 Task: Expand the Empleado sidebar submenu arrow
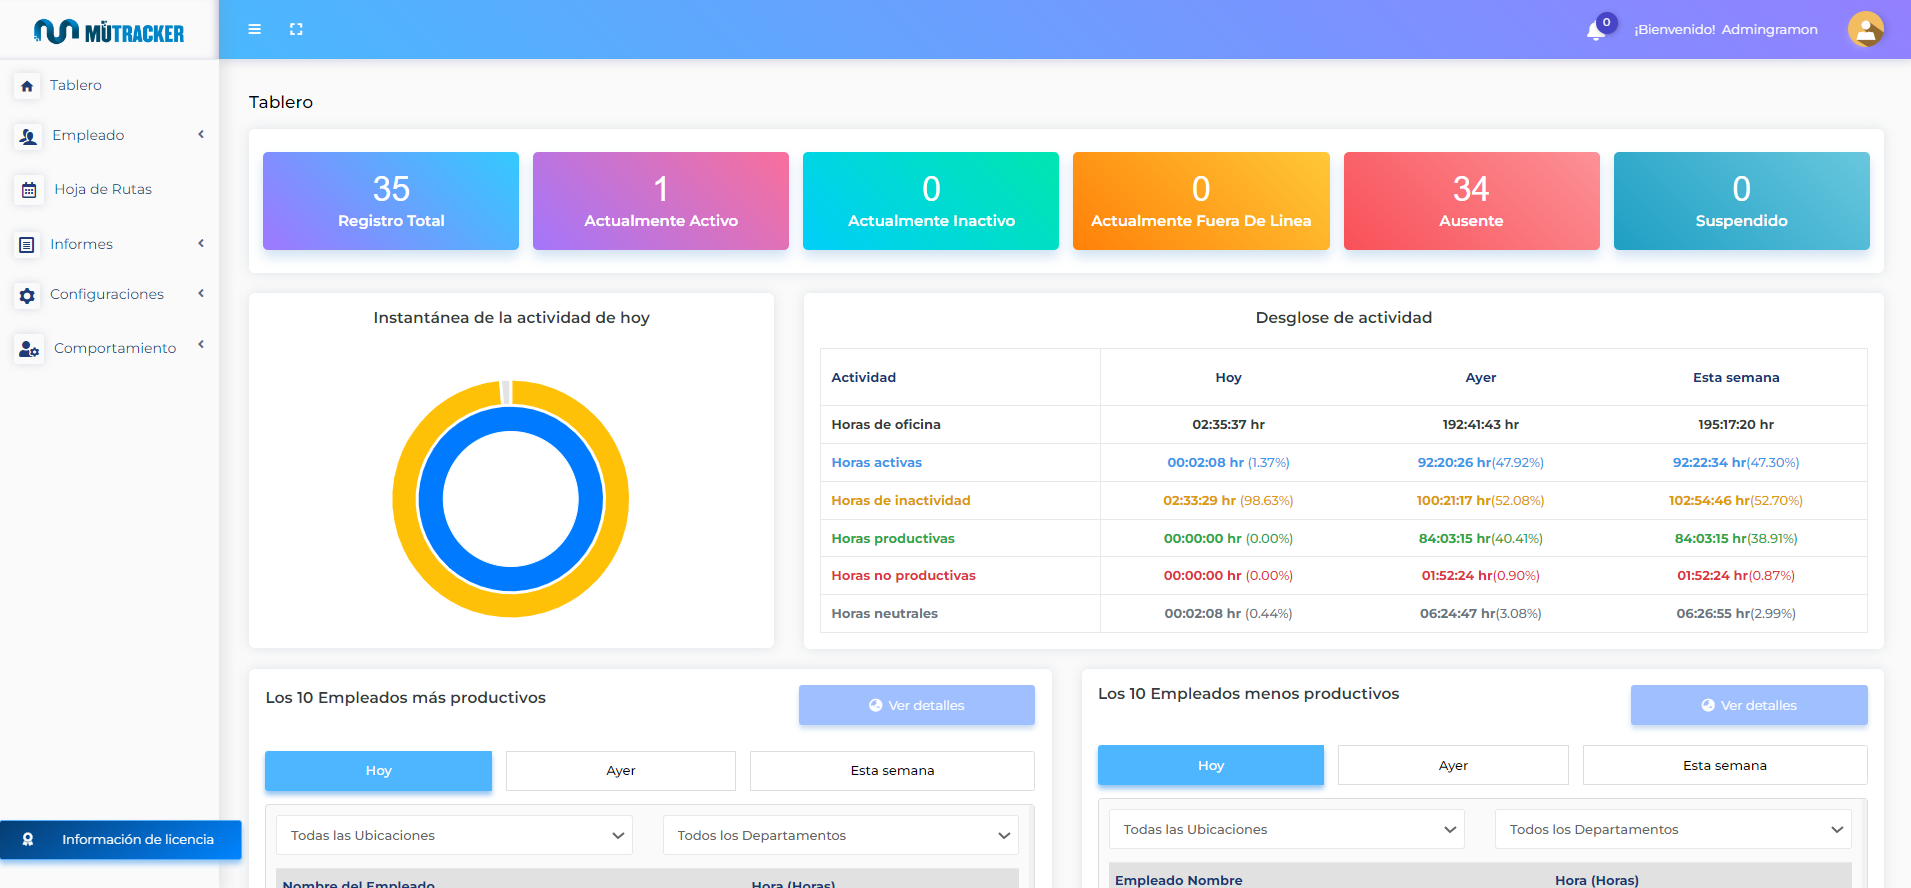(x=201, y=135)
